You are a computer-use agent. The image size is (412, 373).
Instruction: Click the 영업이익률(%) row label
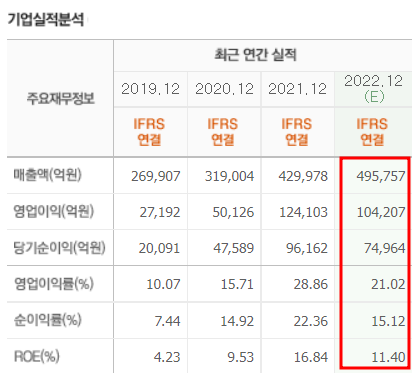pos(54,284)
